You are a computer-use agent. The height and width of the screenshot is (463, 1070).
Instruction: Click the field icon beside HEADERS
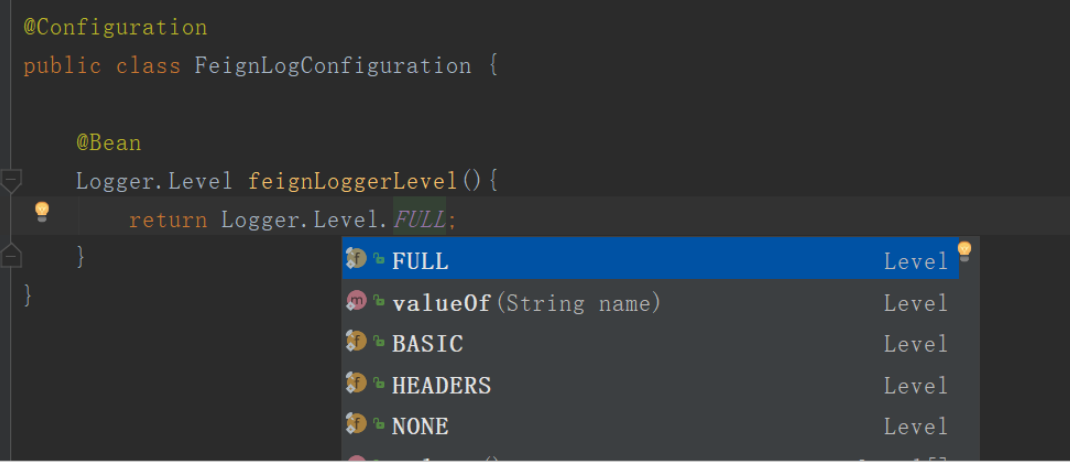click(x=356, y=383)
